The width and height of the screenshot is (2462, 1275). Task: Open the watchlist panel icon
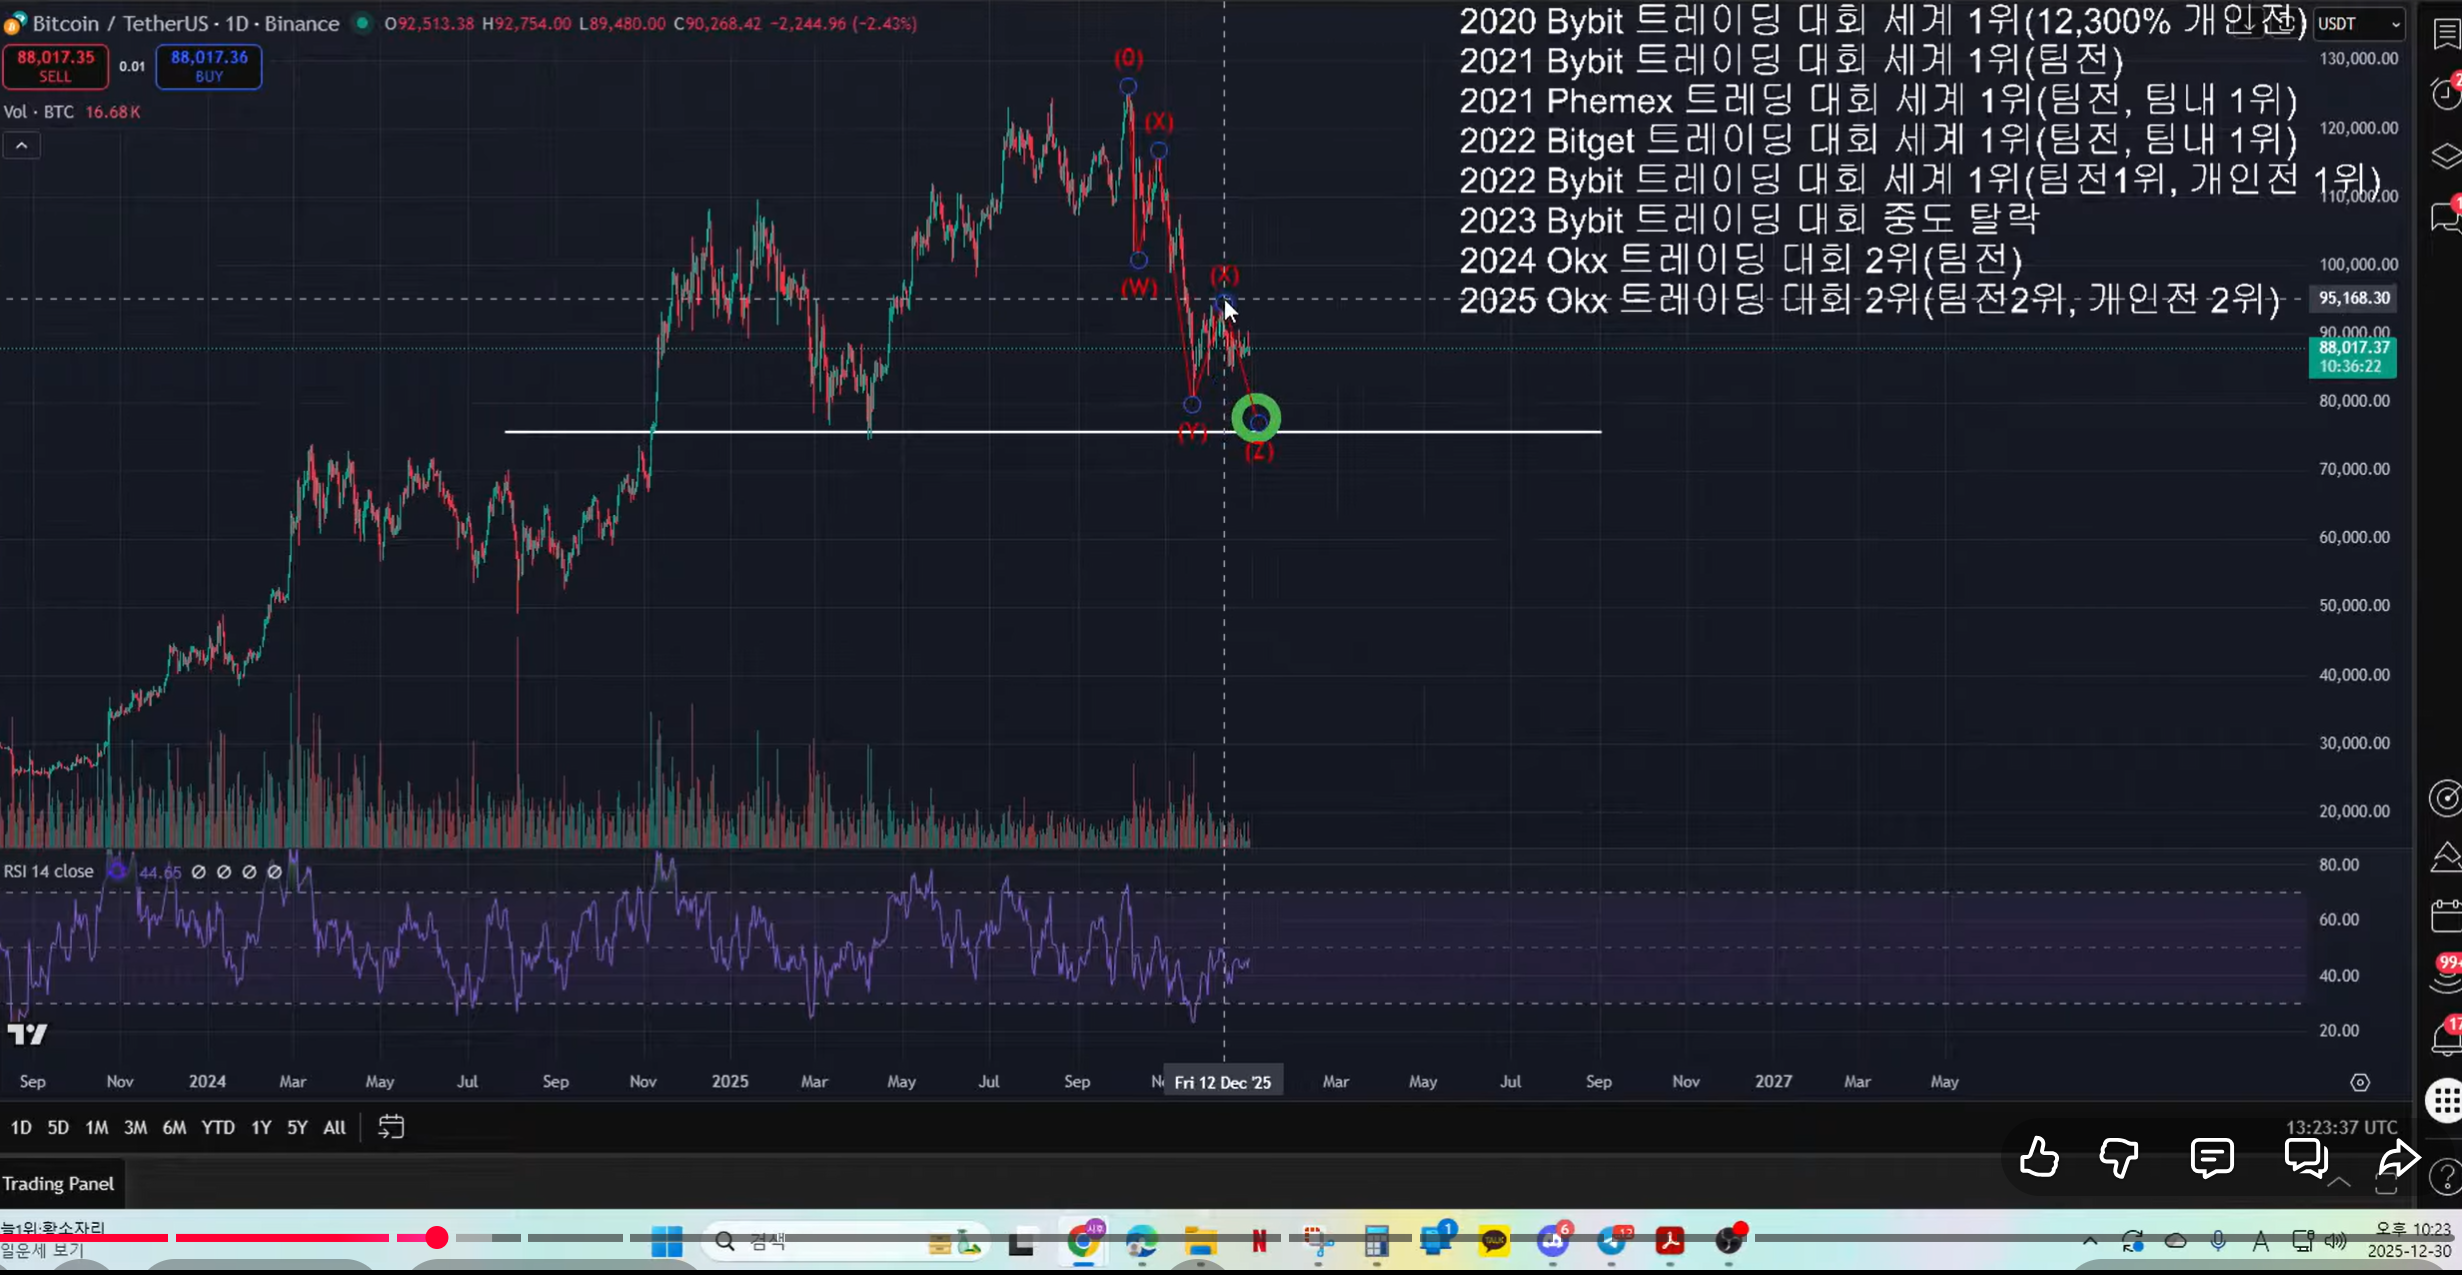[x=2446, y=33]
